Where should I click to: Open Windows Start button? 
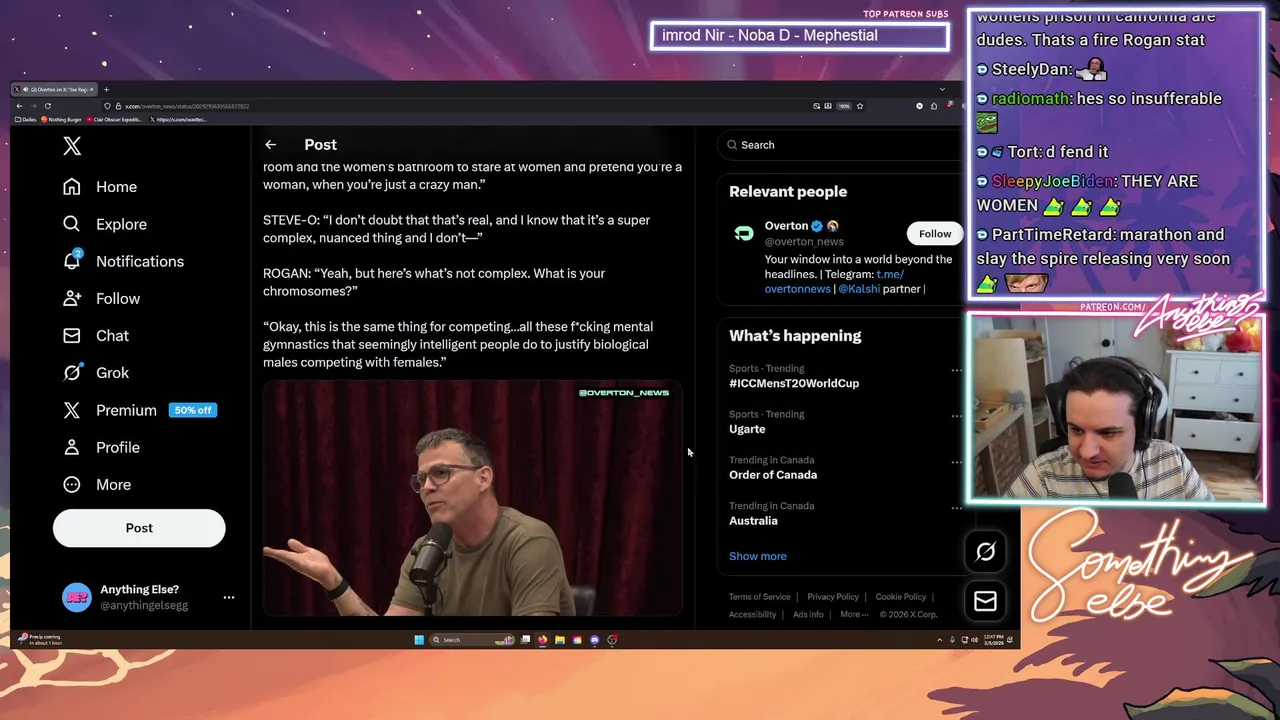point(419,640)
